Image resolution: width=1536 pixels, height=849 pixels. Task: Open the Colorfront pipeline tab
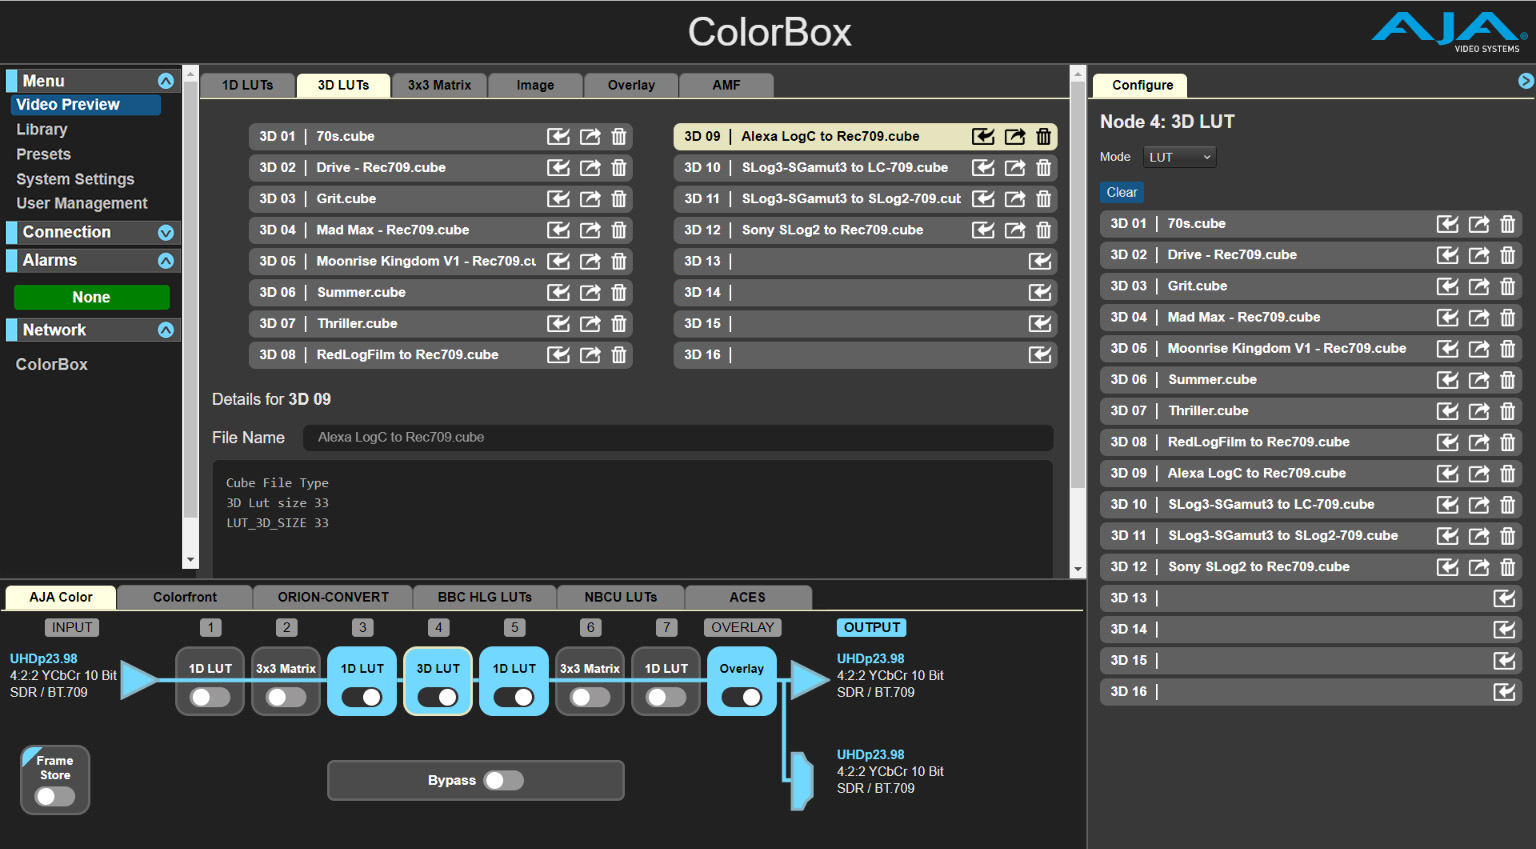pyautogui.click(x=184, y=597)
